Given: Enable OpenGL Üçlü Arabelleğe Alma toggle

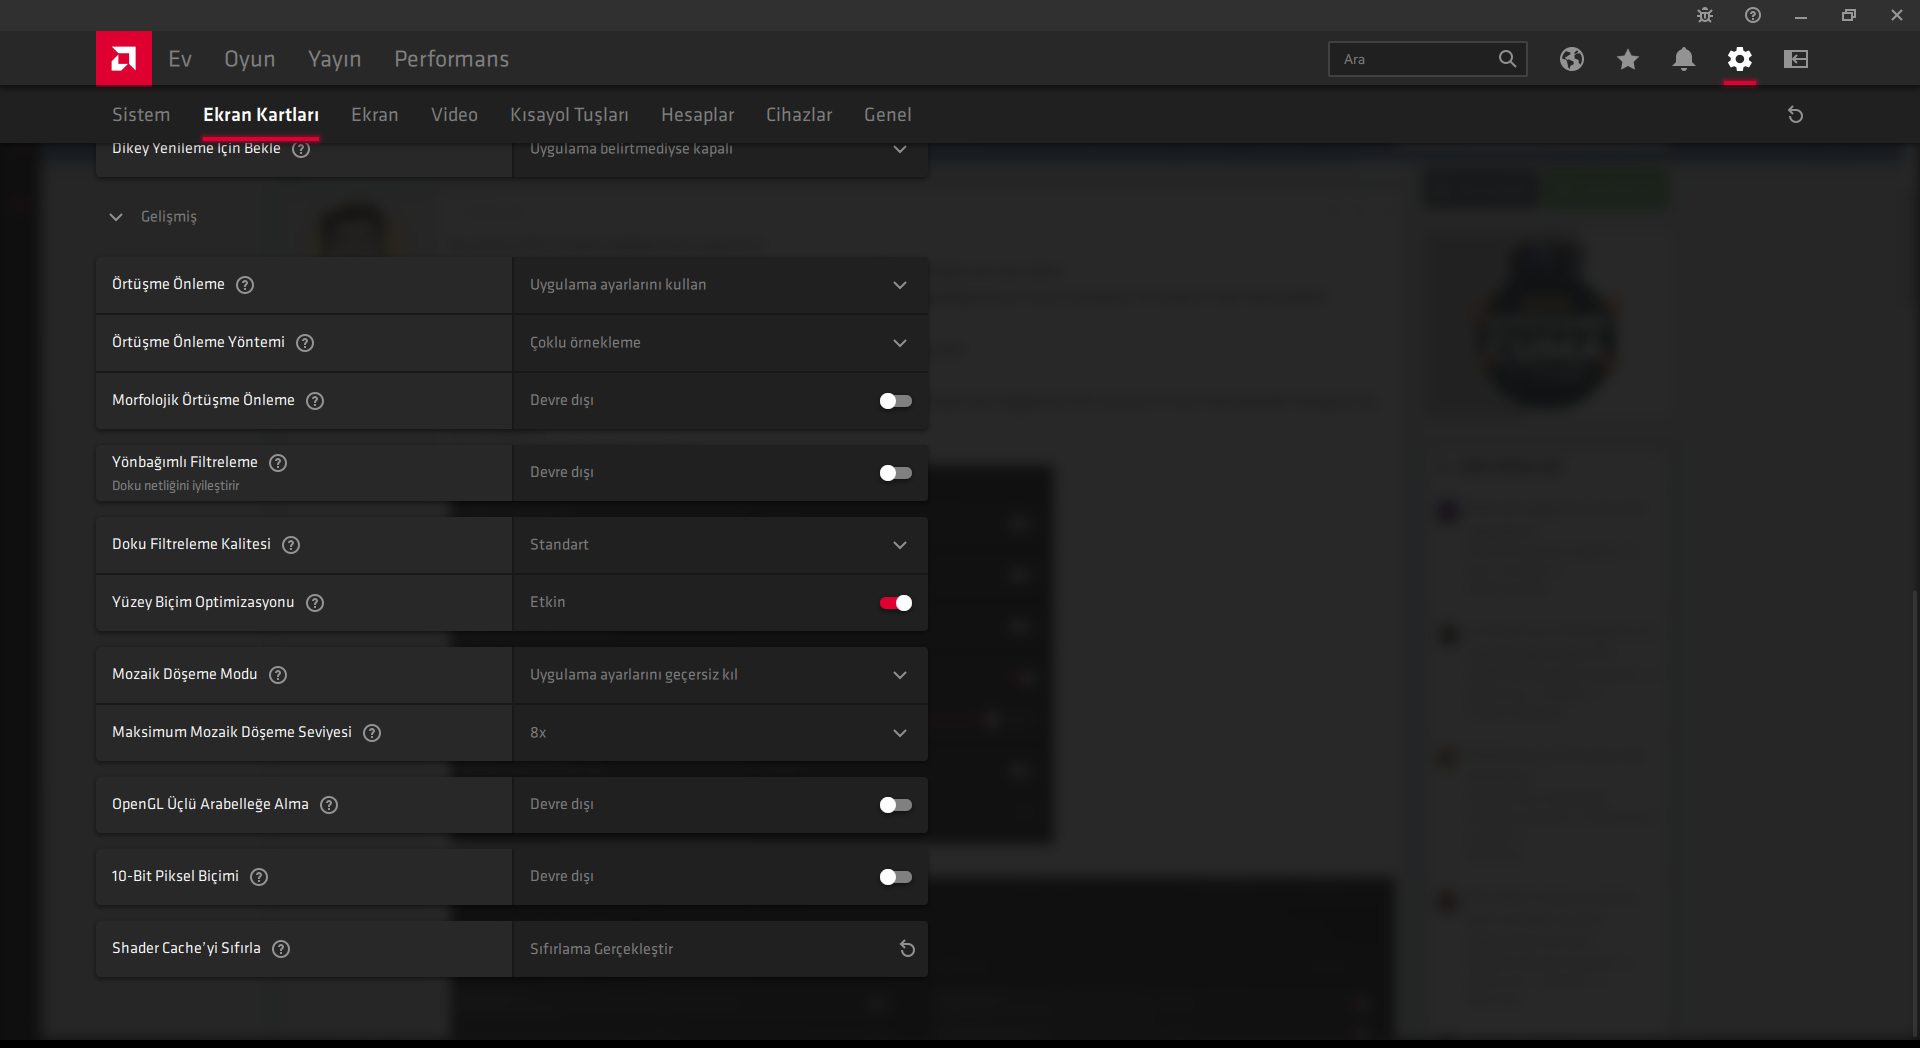Looking at the screenshot, I should [x=895, y=805].
